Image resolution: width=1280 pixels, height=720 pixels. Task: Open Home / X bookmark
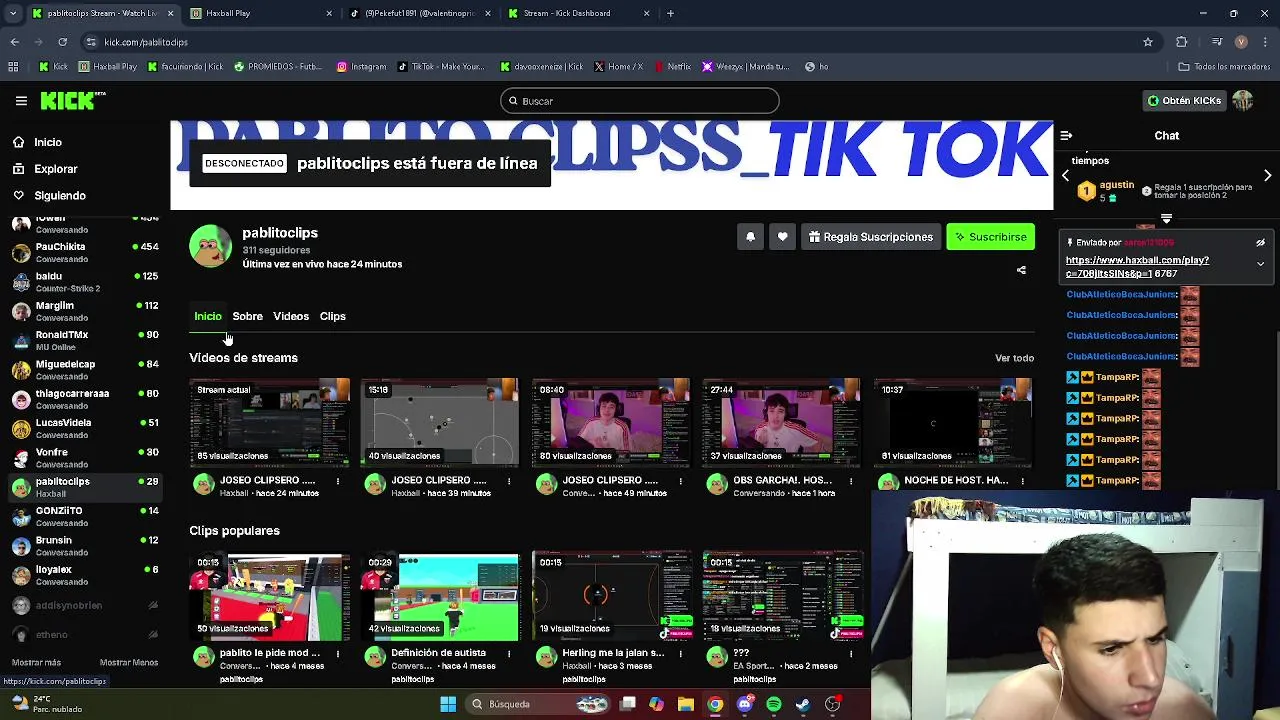point(619,67)
